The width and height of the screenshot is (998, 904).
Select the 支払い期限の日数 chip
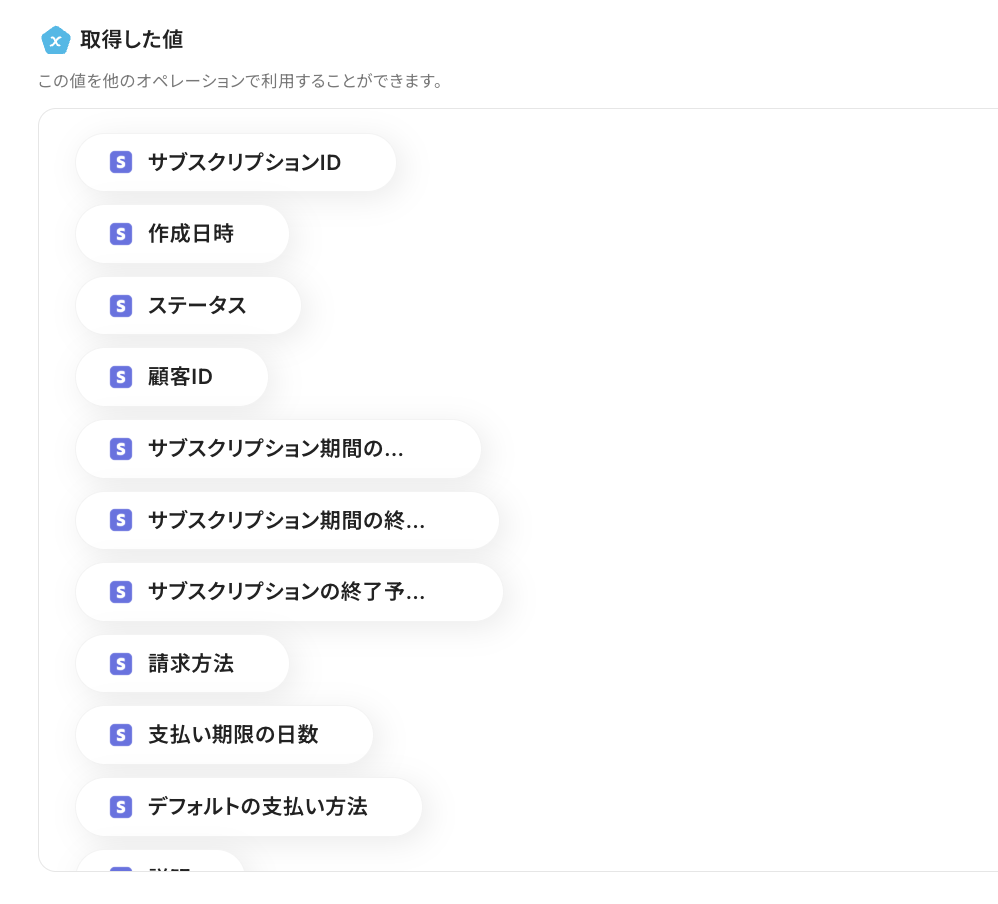pyautogui.click(x=233, y=735)
